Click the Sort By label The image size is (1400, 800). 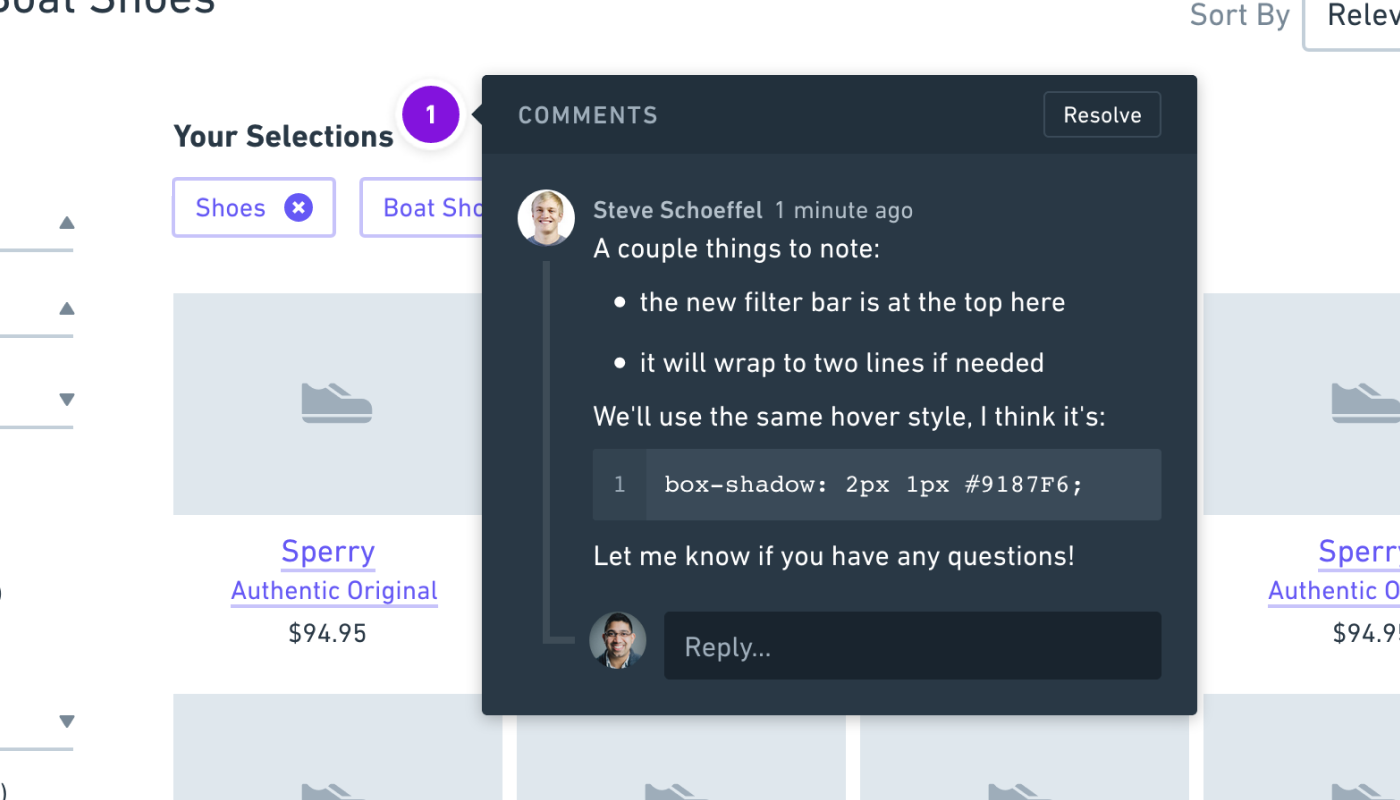pyautogui.click(x=1239, y=16)
